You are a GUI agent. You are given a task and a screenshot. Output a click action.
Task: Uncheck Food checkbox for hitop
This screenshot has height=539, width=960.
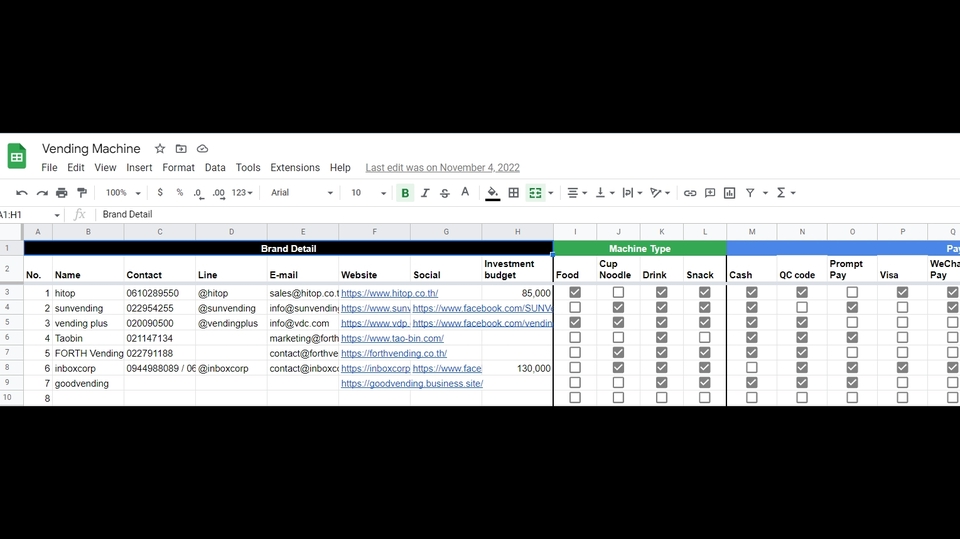[575, 293]
